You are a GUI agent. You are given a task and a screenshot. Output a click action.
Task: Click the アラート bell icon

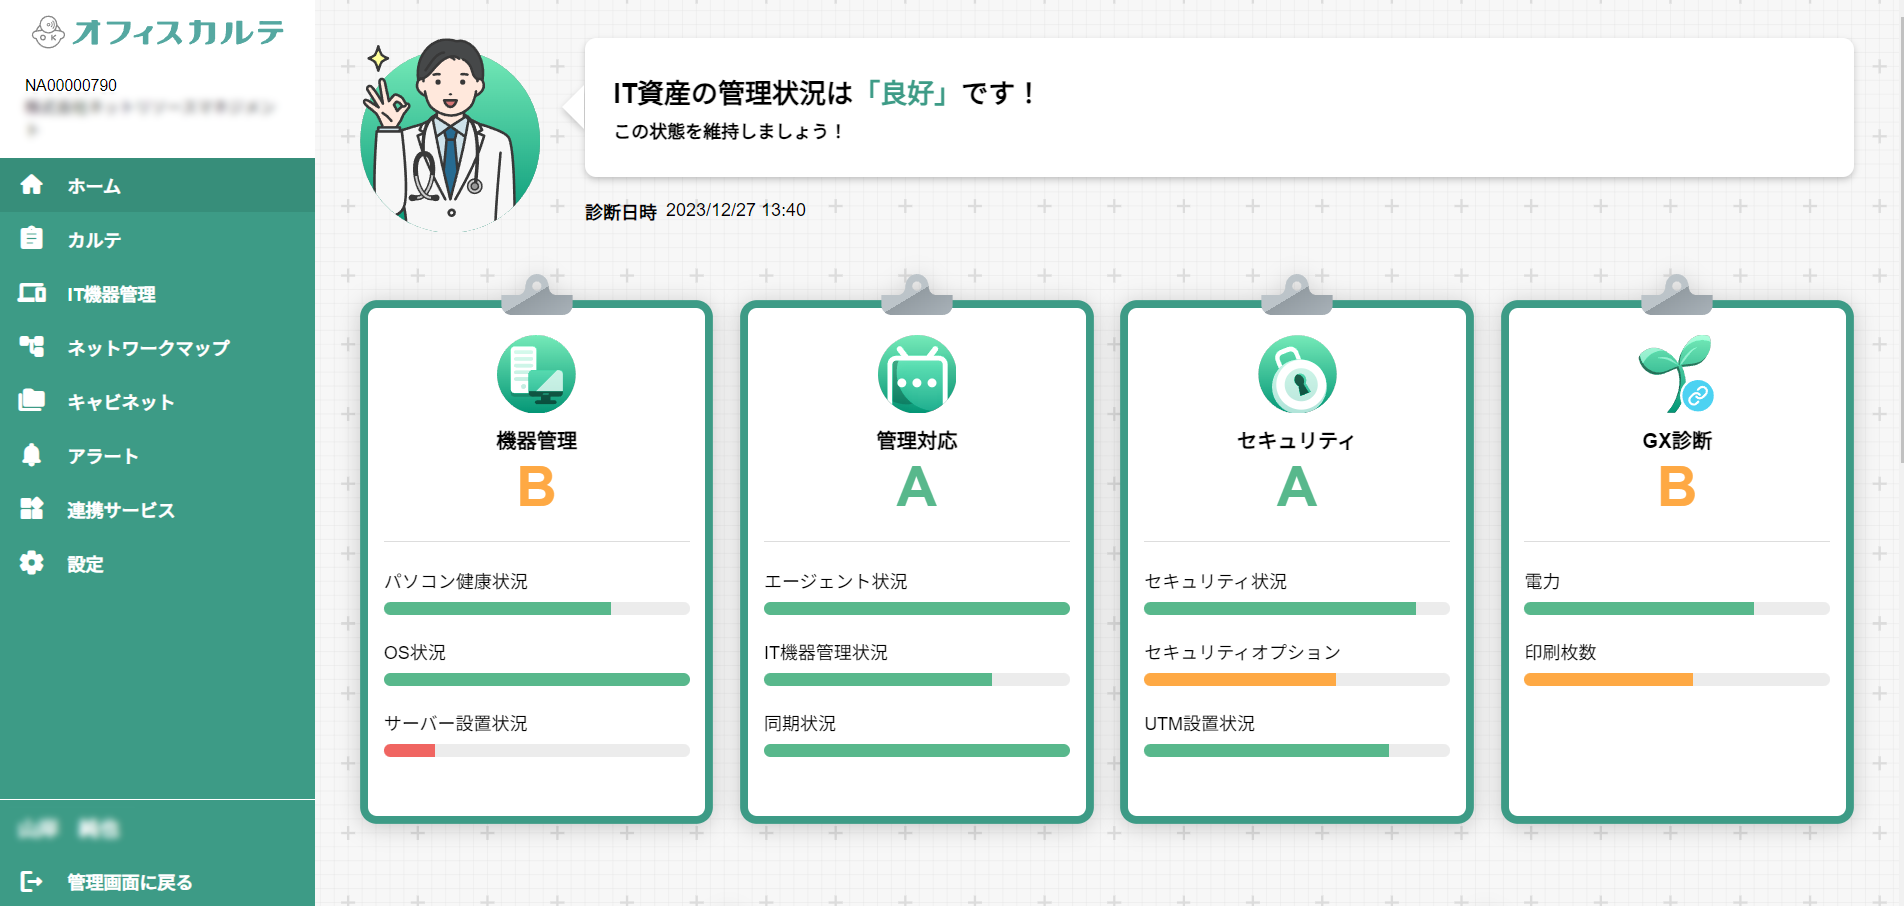point(33,455)
